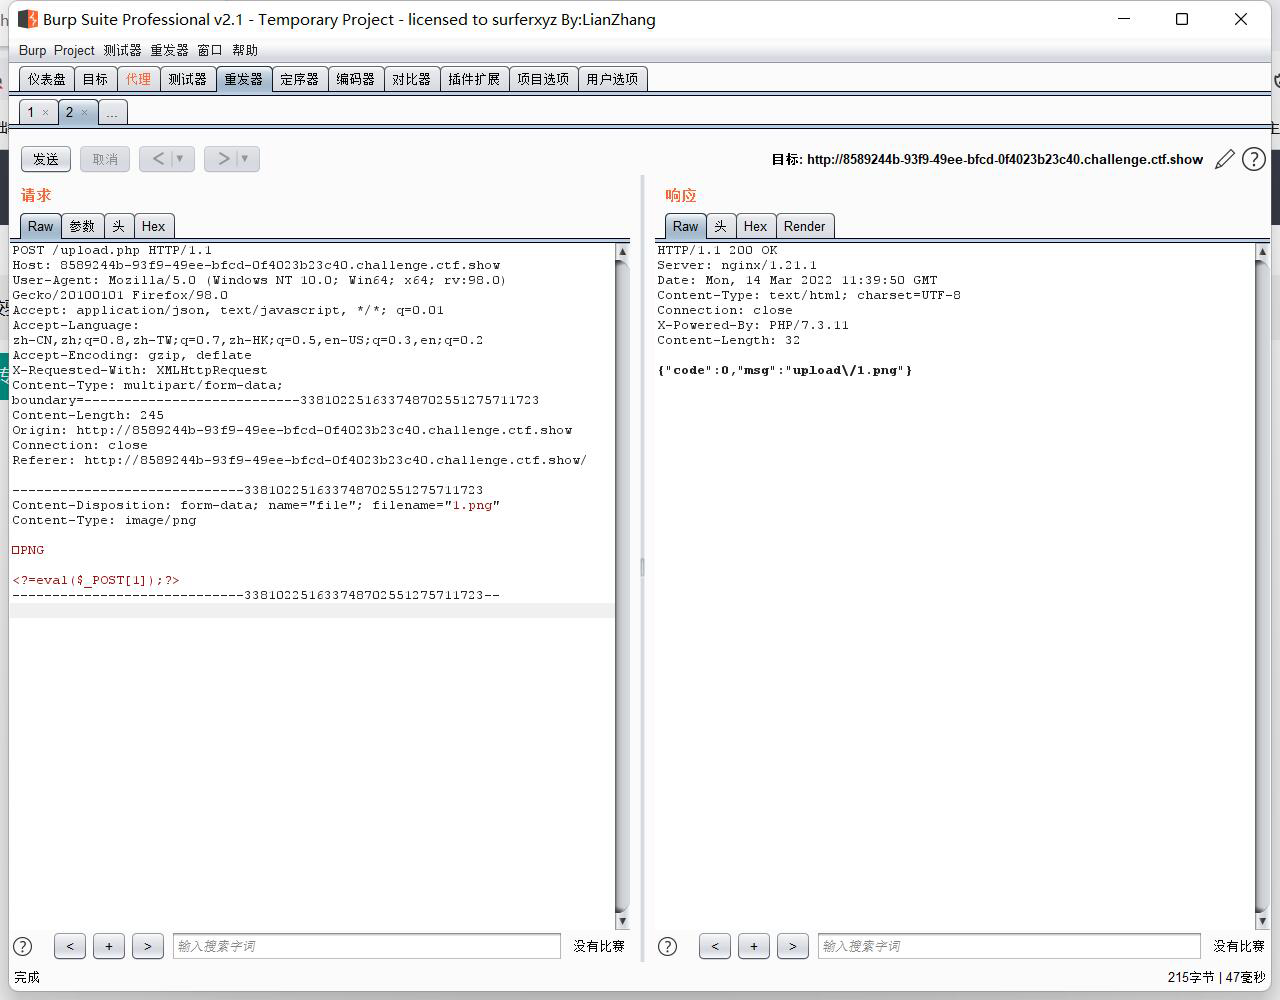Go to next request with > button
This screenshot has height=1000, width=1280.
click(x=223, y=159)
